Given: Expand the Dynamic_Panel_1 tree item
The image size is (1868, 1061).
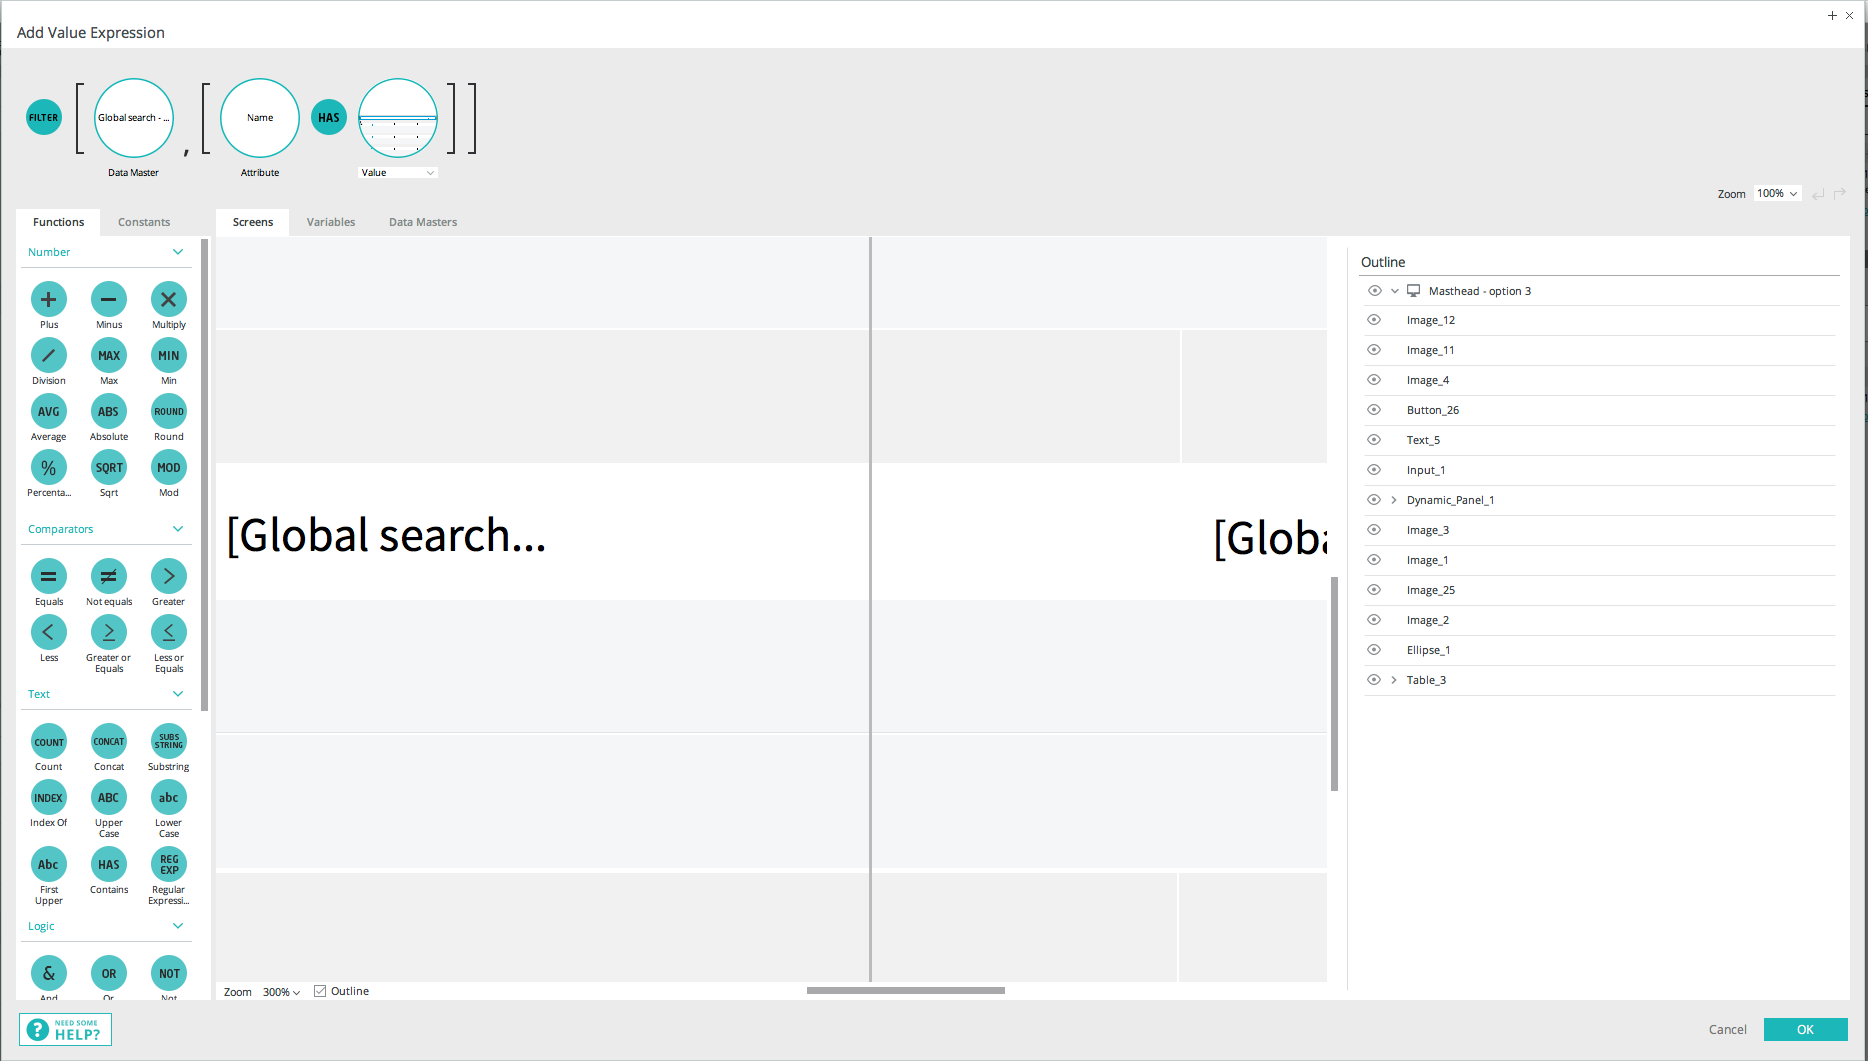Looking at the screenshot, I should click(1394, 500).
